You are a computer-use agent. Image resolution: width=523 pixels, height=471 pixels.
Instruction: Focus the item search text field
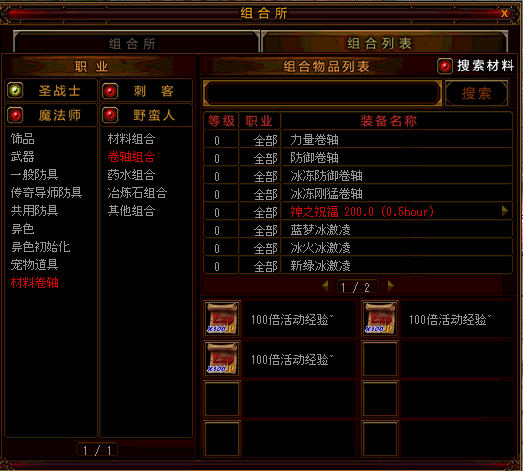[322, 93]
